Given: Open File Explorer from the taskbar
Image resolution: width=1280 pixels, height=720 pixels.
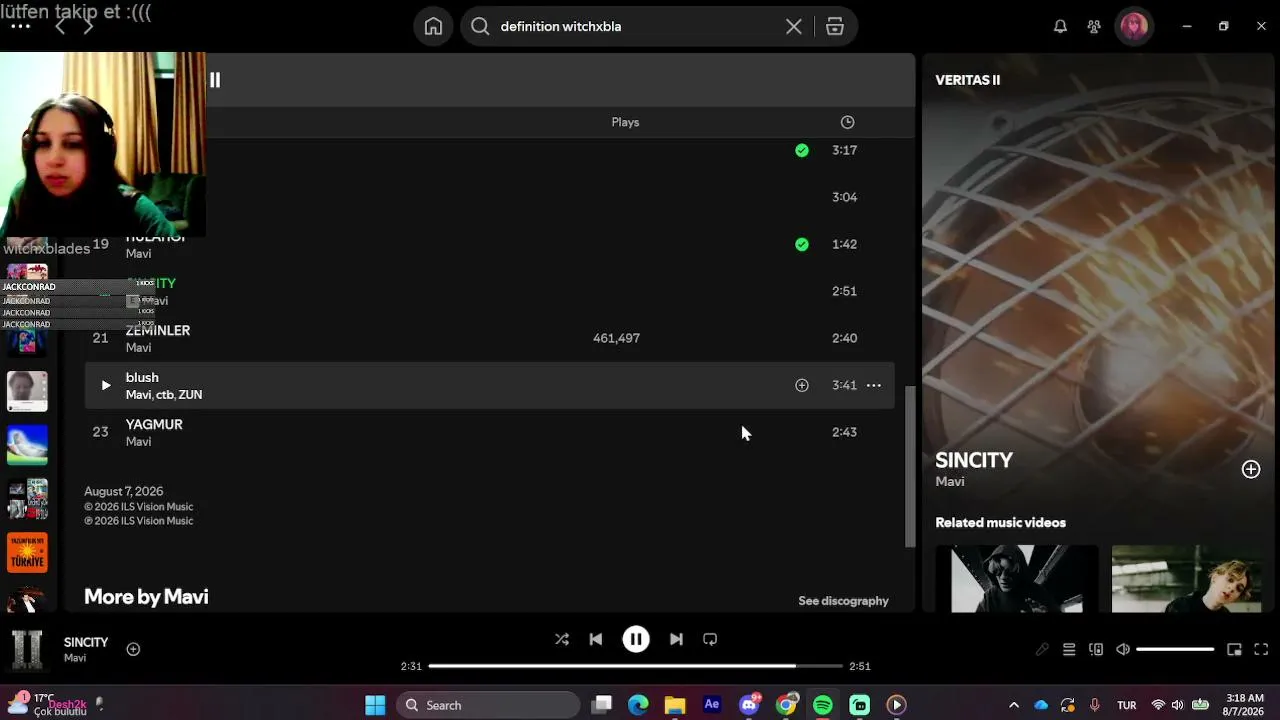Looking at the screenshot, I should (675, 705).
